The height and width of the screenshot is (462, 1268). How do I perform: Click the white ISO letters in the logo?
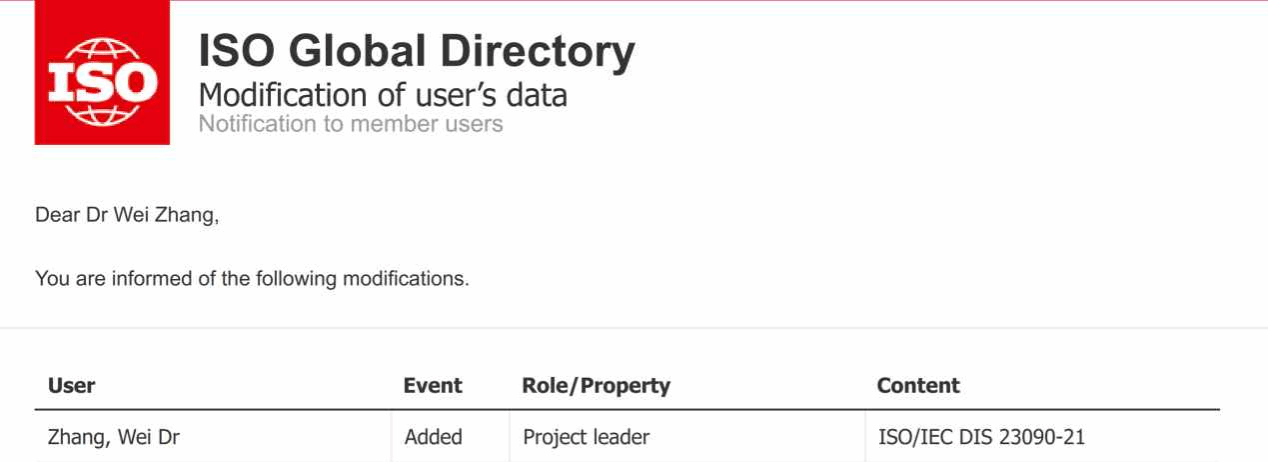102,84
